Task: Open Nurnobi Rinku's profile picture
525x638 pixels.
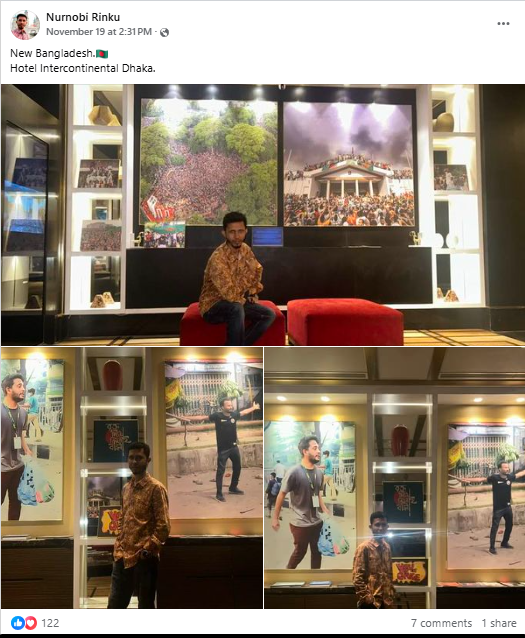Action: [25, 25]
